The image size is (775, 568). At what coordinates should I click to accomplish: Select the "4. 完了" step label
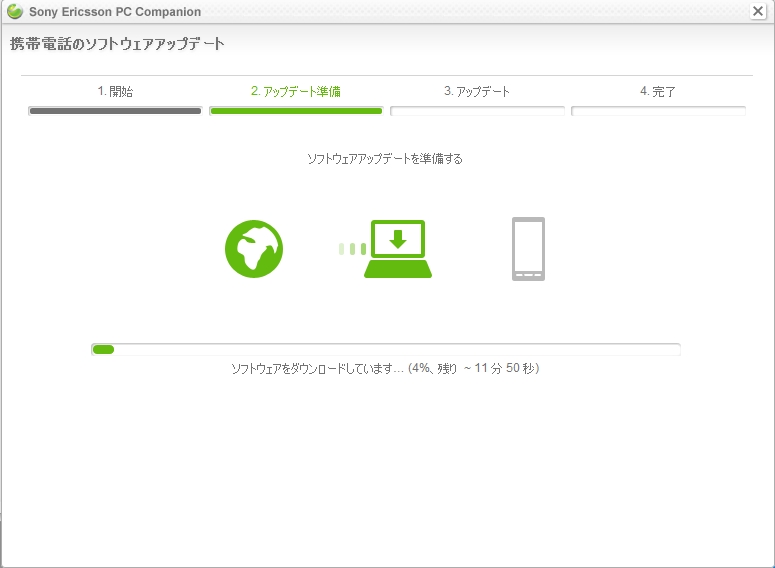pyautogui.click(x=658, y=91)
